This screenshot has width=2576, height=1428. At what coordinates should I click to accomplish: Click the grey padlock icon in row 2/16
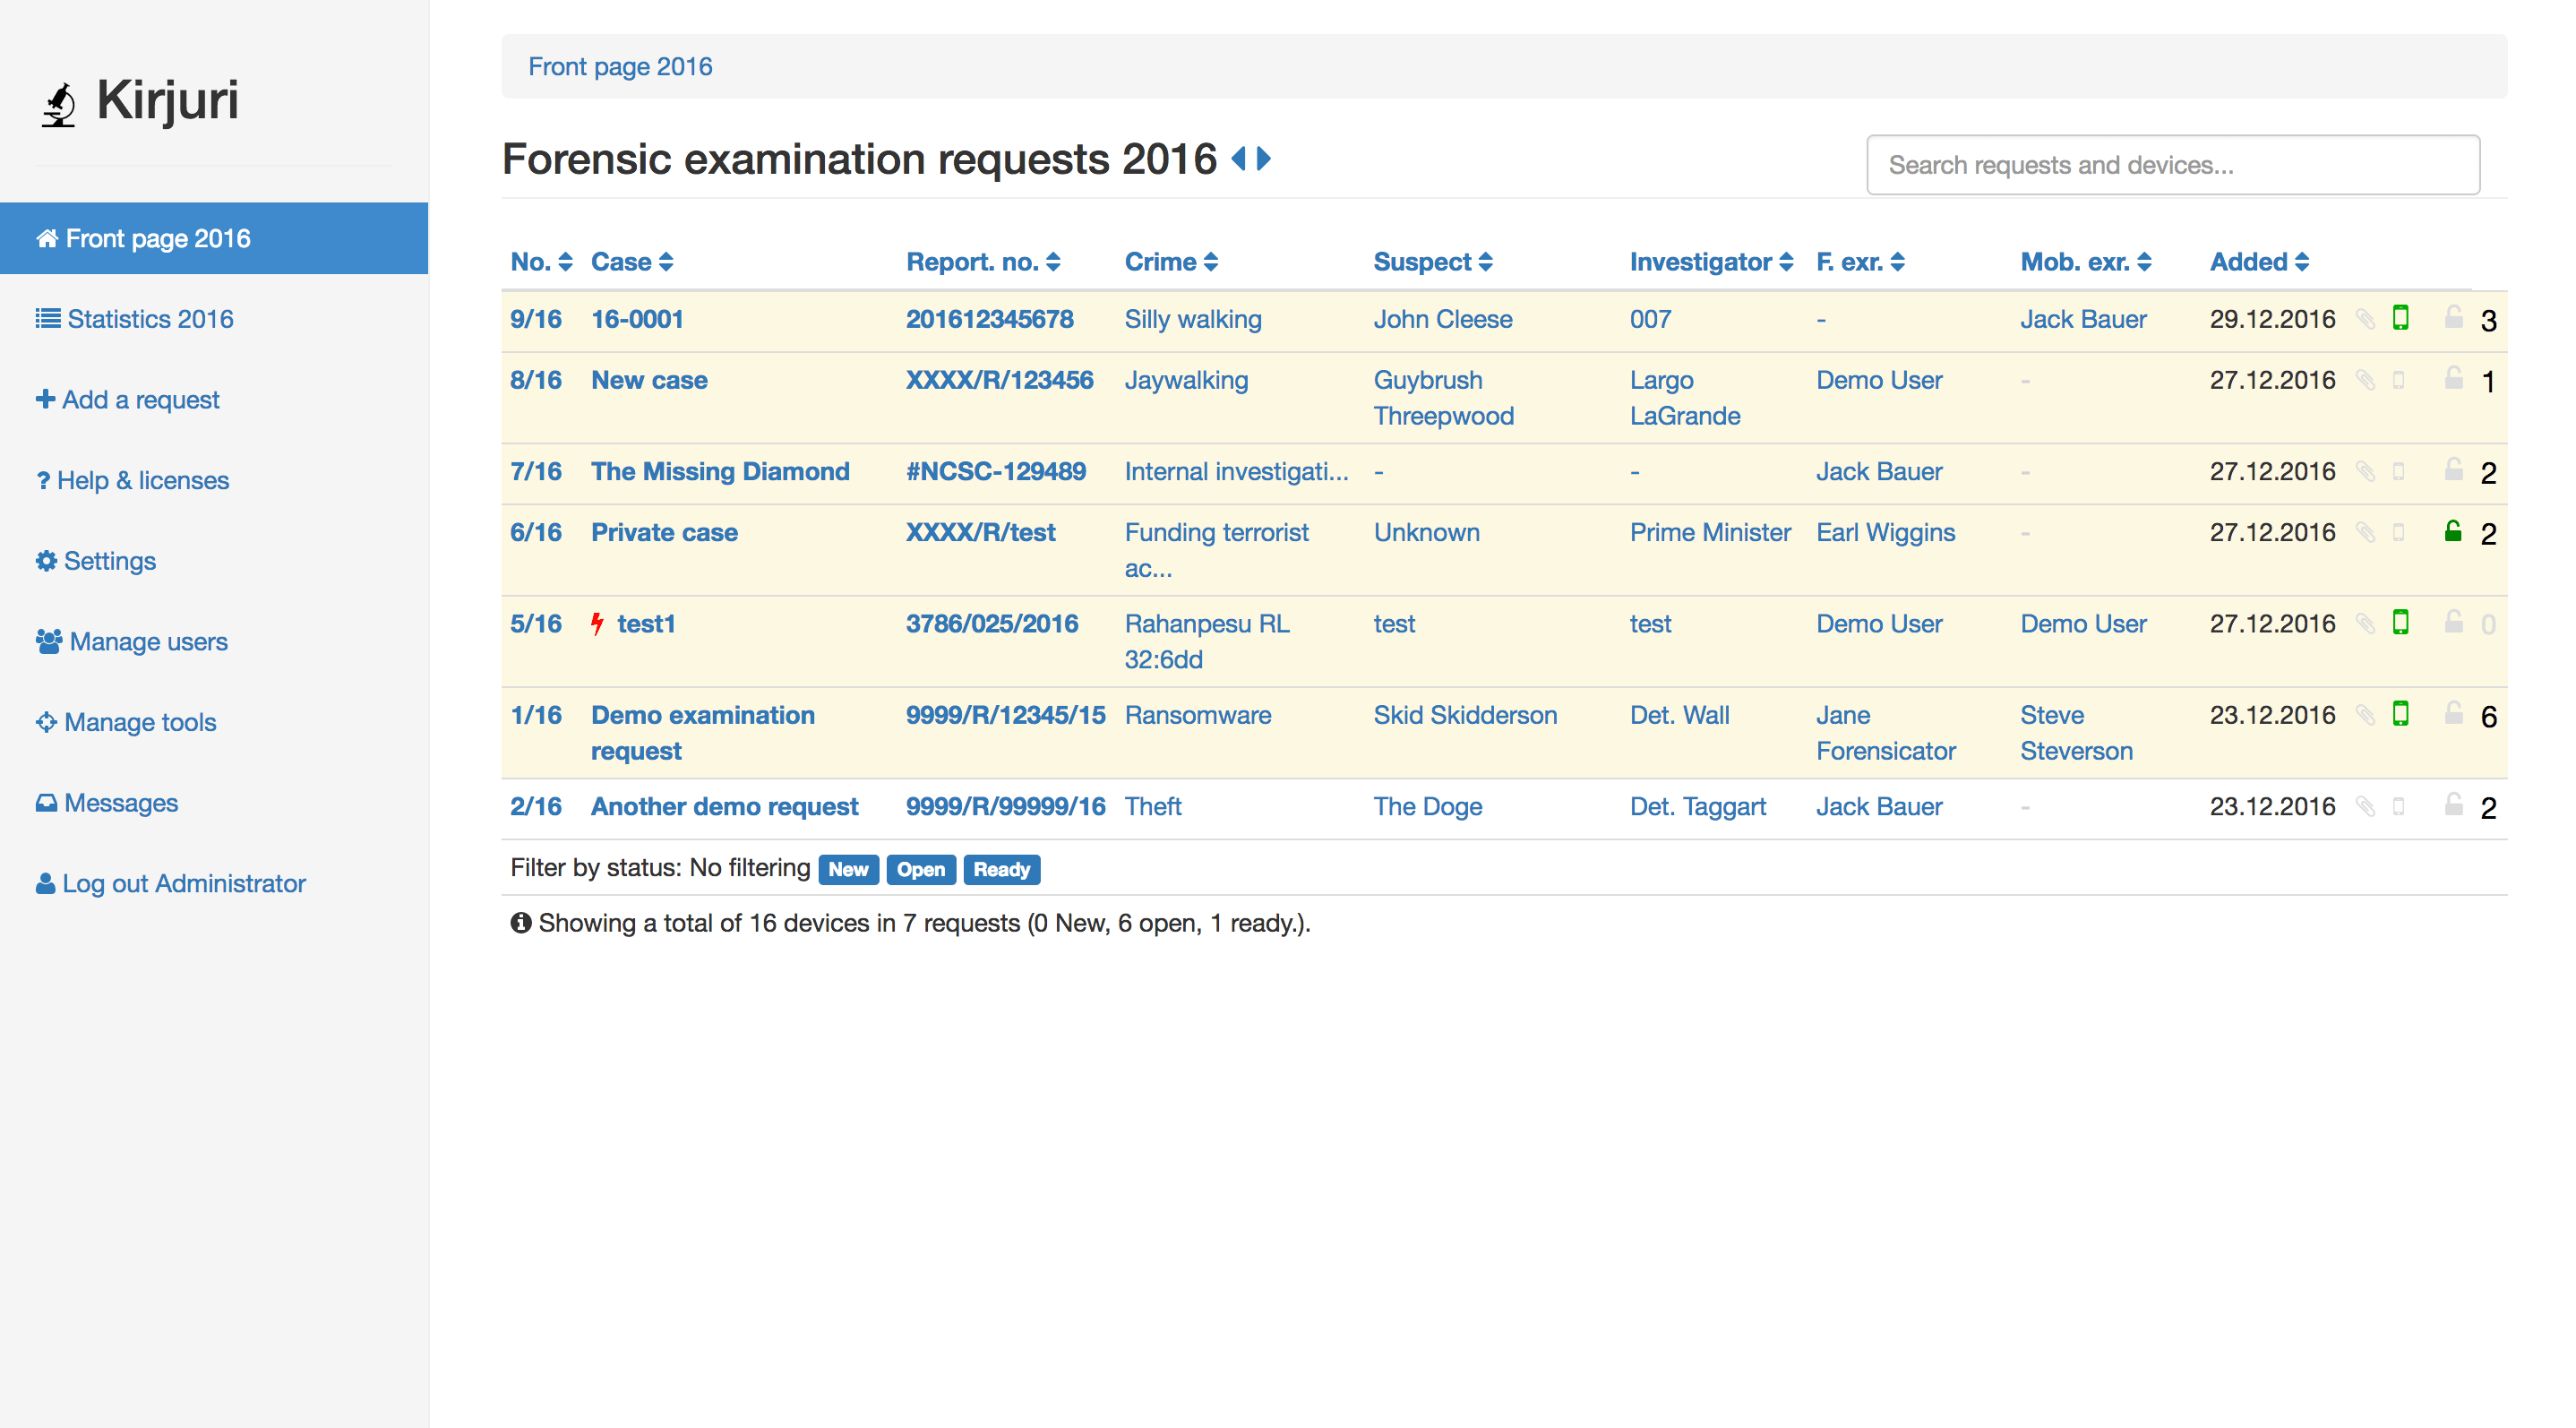coord(2453,805)
